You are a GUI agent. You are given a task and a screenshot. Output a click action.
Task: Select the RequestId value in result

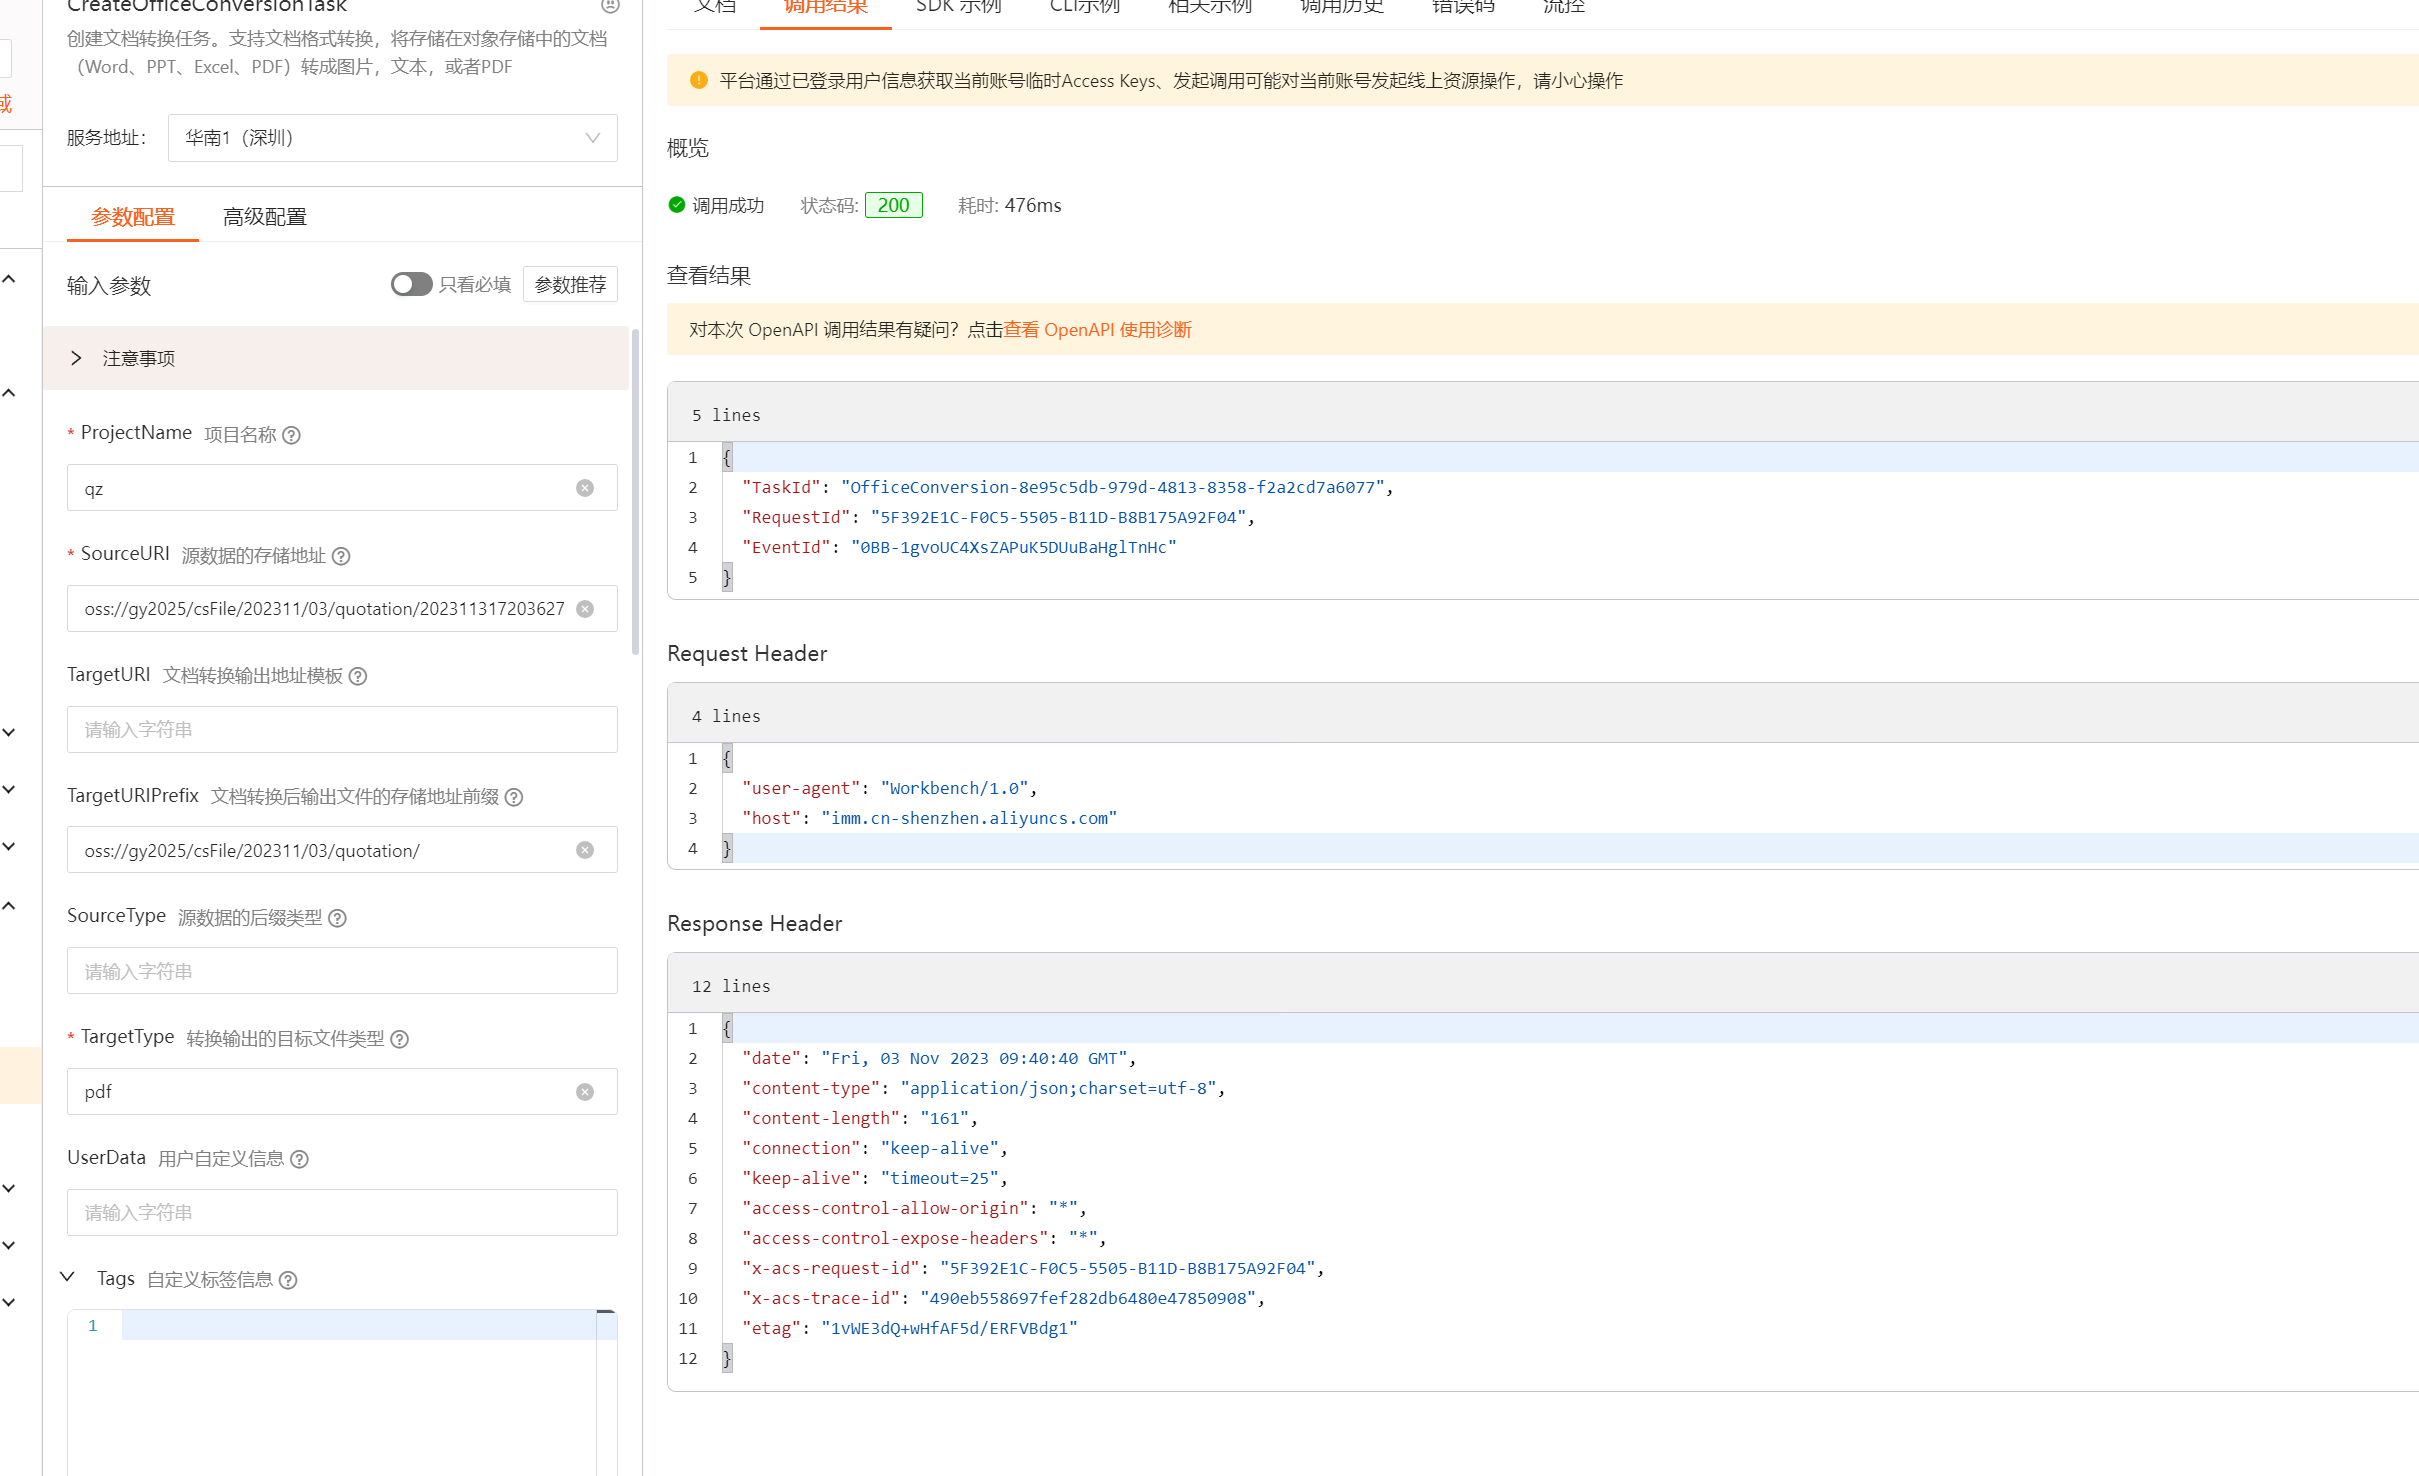coord(1058,517)
